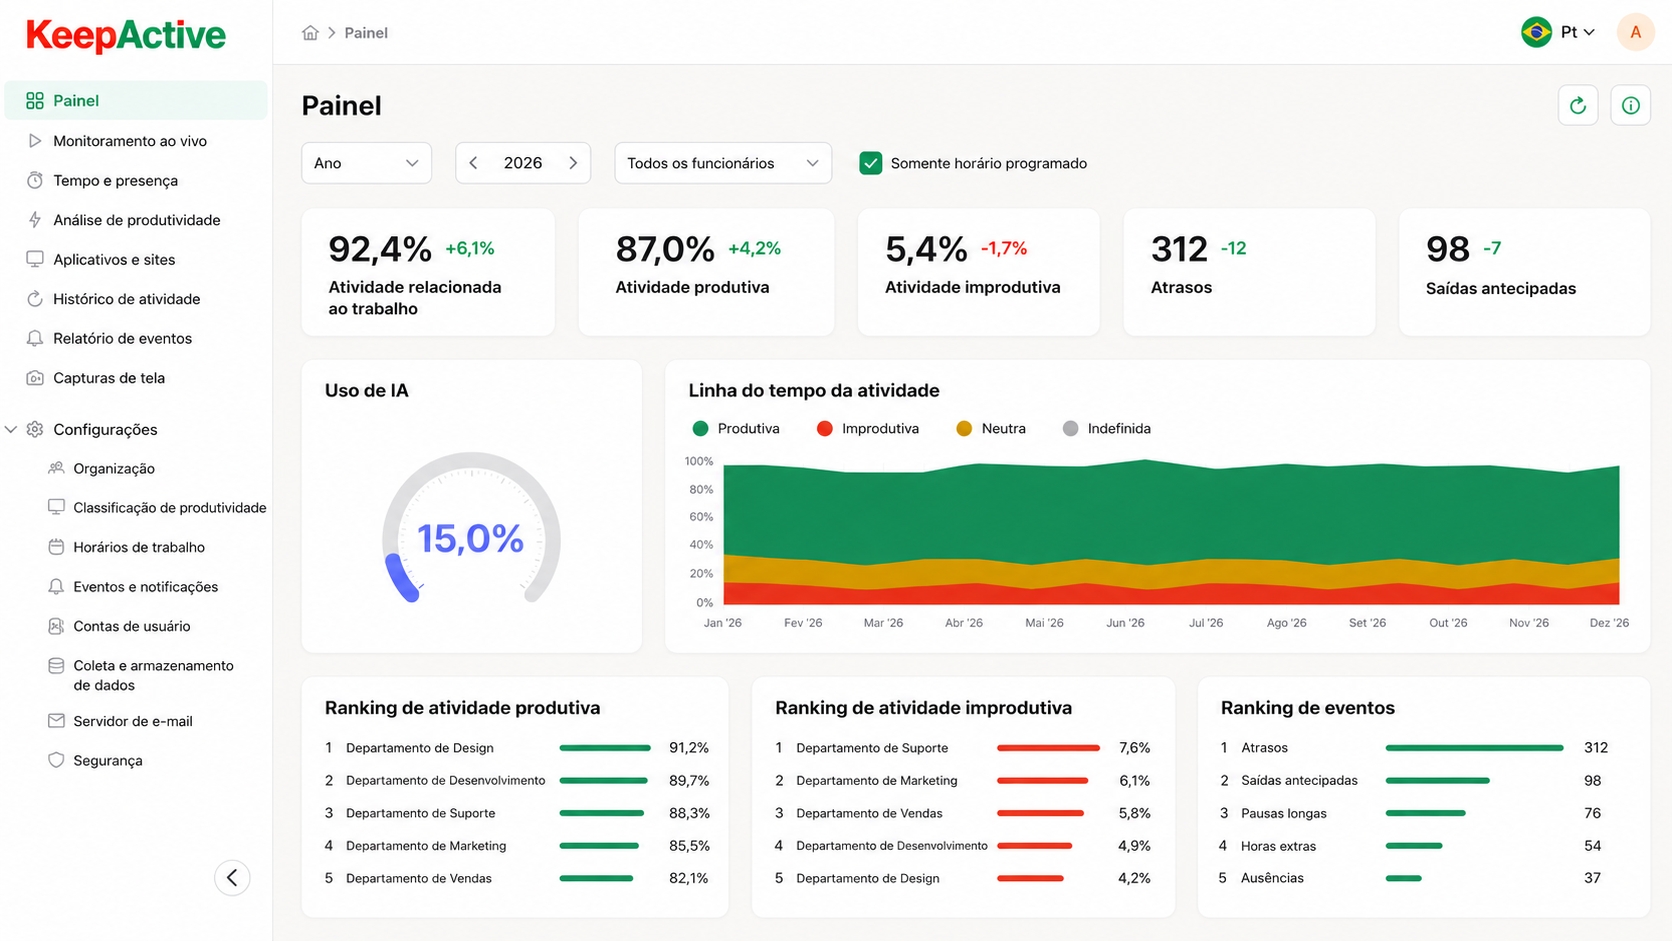Image resolution: width=1672 pixels, height=941 pixels.
Task: Collapse sidebar with the arrow button
Action: tap(232, 878)
